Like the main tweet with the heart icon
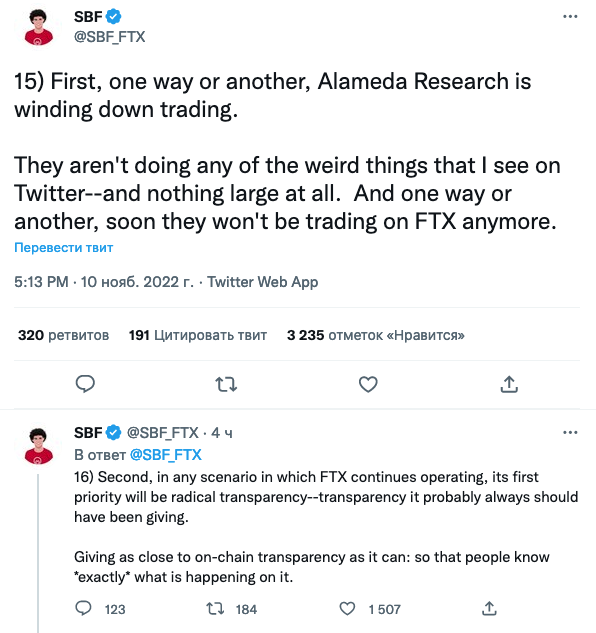 click(368, 384)
